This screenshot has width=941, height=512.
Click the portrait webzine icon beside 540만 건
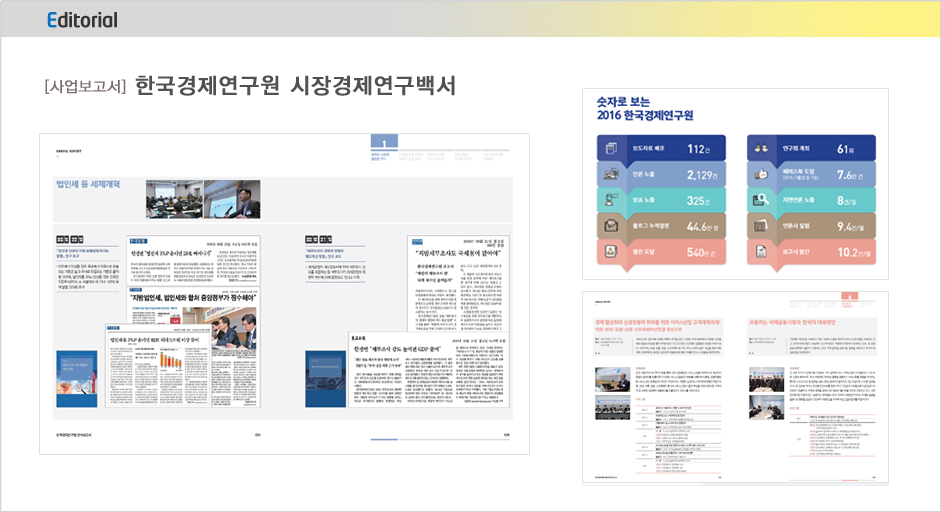[x=611, y=251]
